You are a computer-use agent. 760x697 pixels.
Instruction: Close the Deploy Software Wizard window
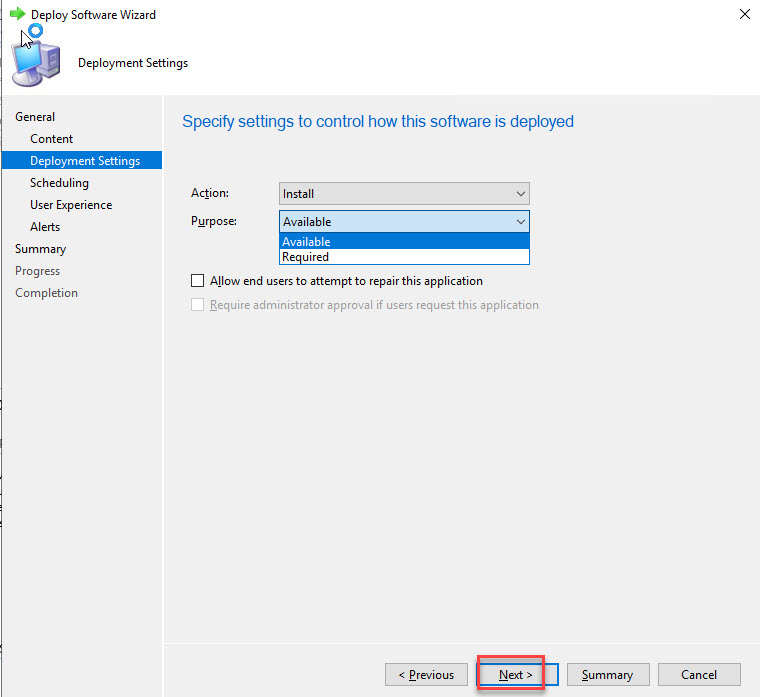744,15
